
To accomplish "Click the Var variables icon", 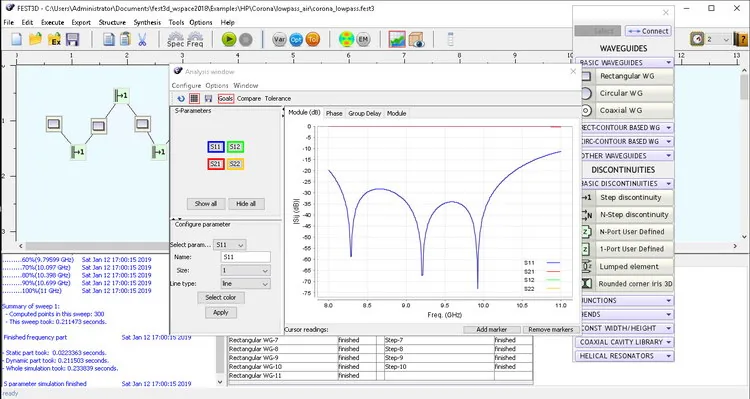I will tap(279, 39).
